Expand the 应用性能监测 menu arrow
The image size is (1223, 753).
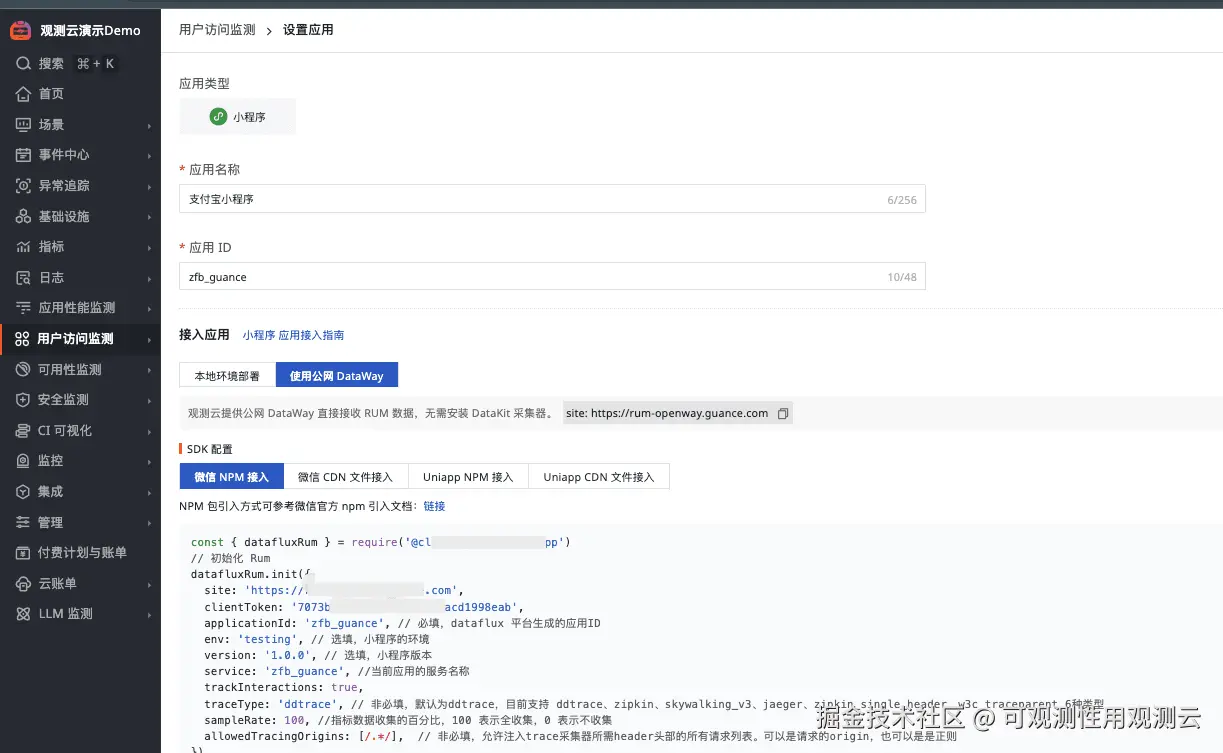point(149,309)
